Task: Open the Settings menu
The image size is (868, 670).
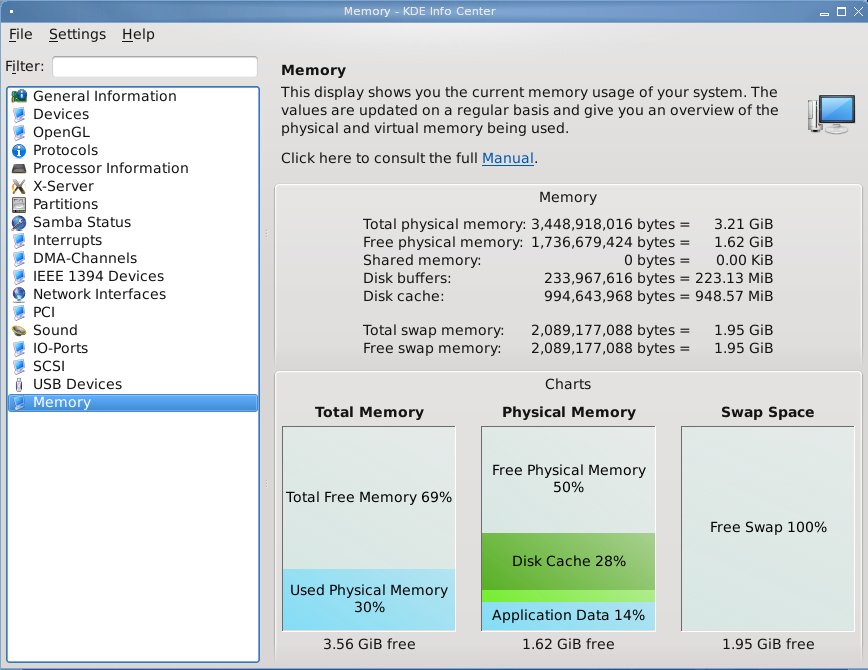Action: click(77, 34)
